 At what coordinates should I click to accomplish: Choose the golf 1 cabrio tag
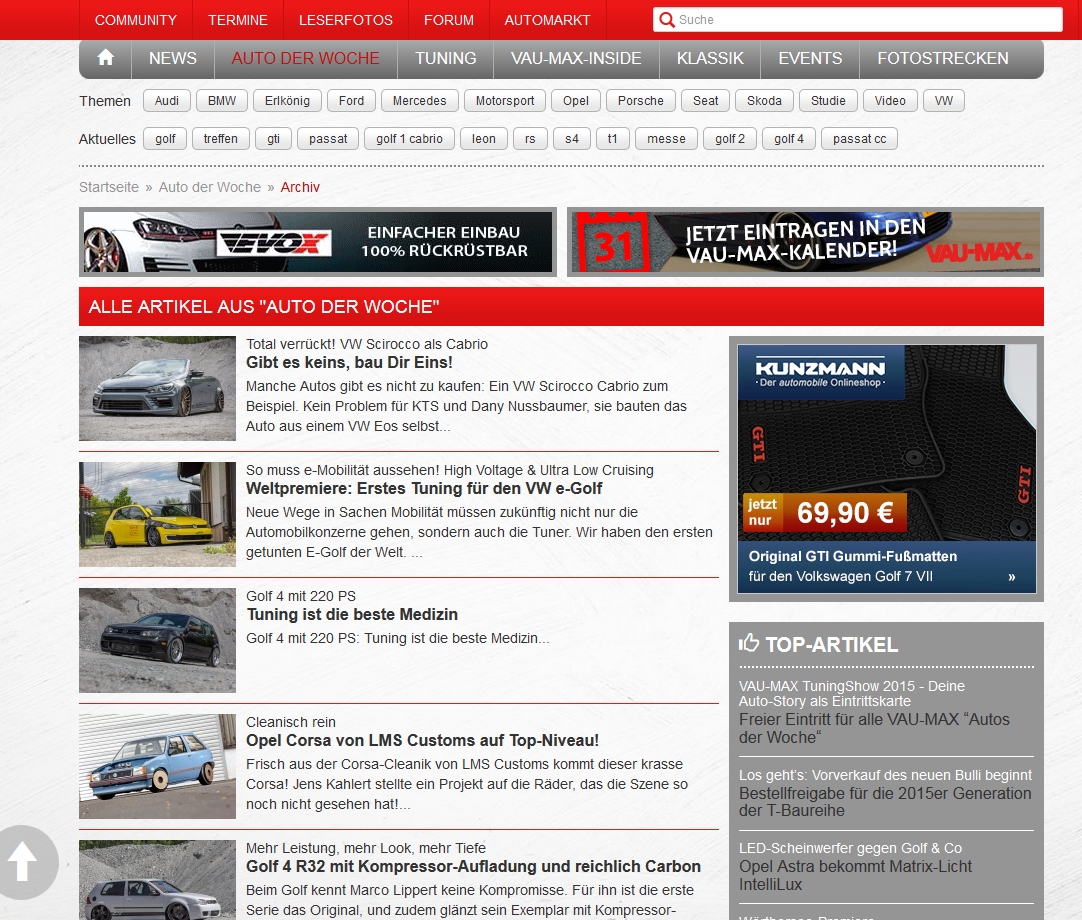click(409, 139)
